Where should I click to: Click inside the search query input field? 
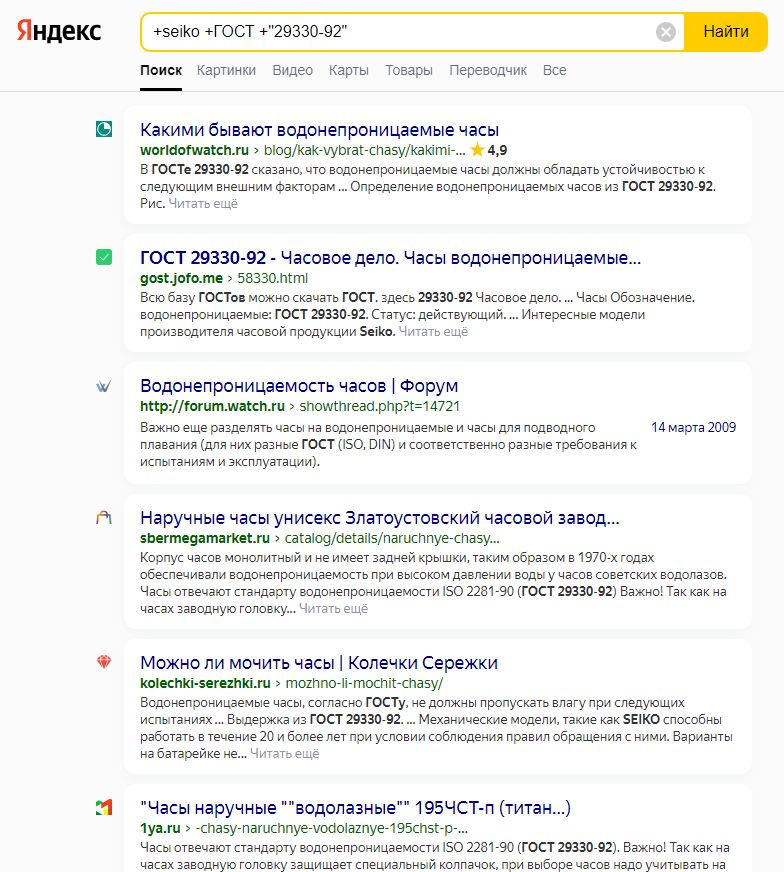tap(400, 32)
